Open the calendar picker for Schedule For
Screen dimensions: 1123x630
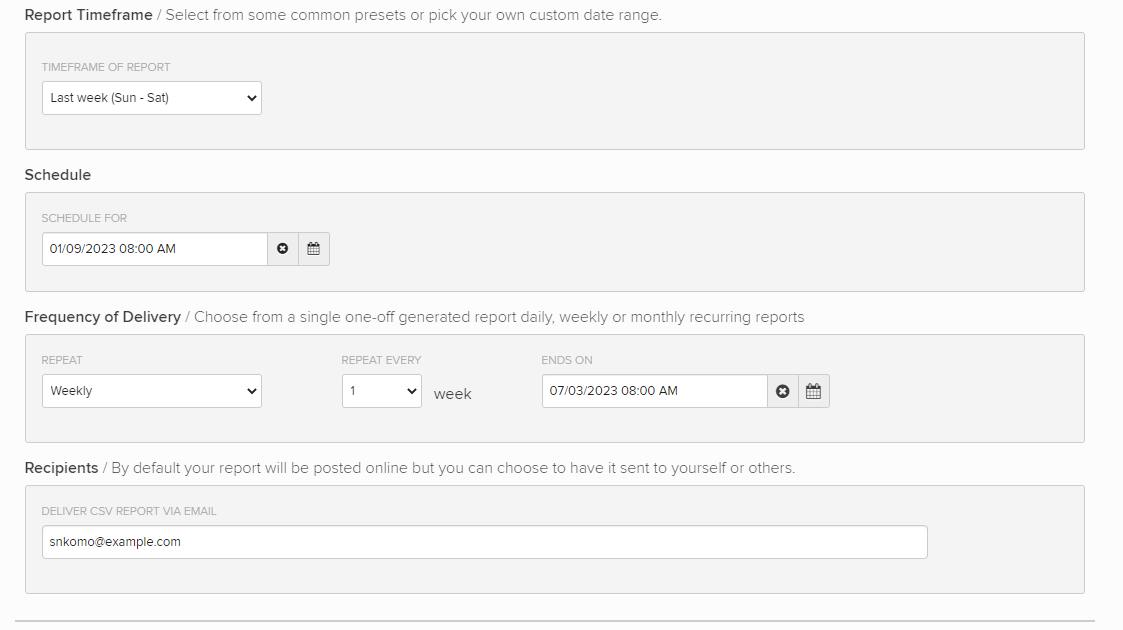[313, 248]
